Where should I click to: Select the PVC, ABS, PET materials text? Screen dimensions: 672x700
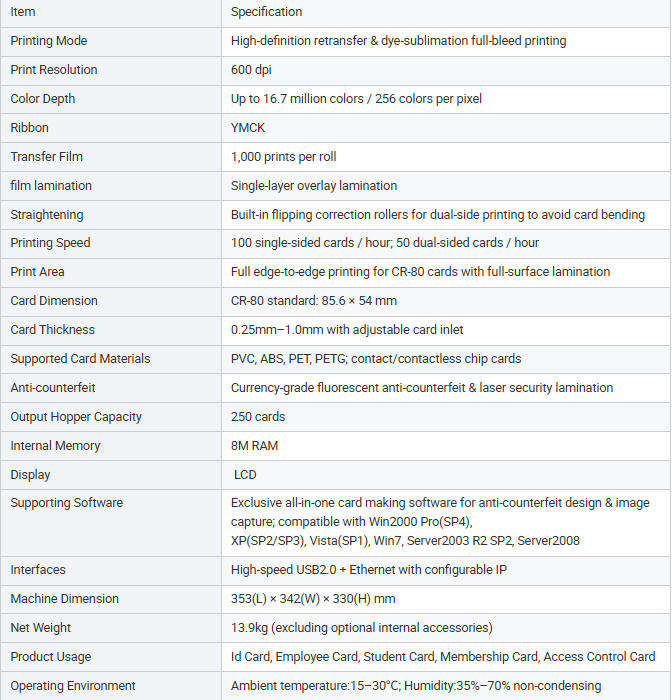click(376, 359)
